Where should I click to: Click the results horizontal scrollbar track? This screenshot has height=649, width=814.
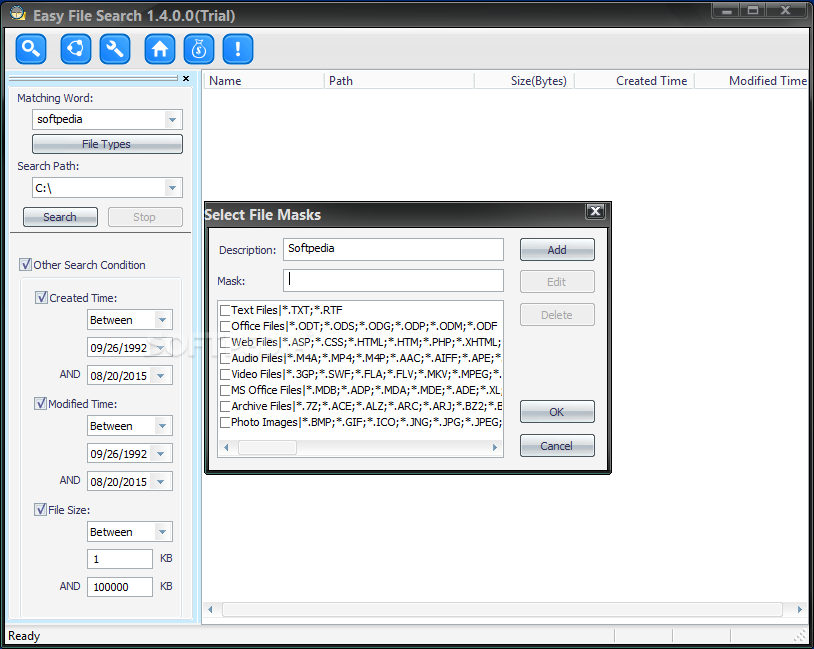pos(502,610)
